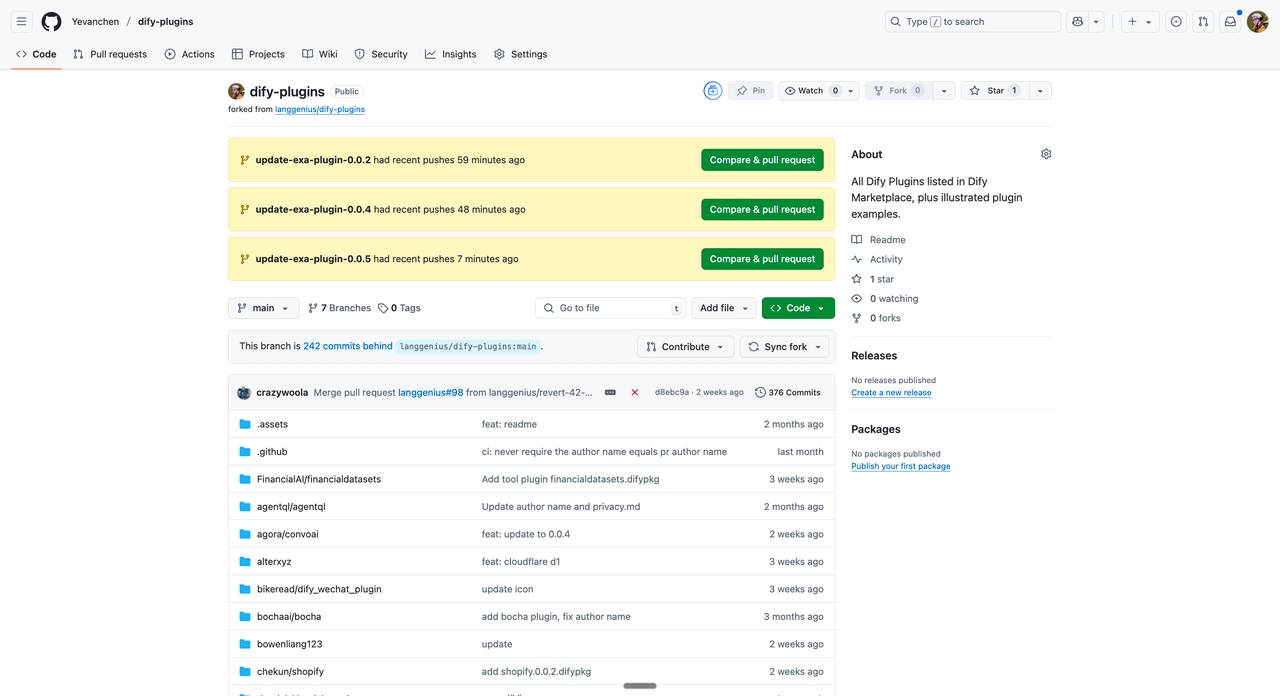Screen dimensions: 1280x696
Task: Click the About settings gear icon
Action: point(1046,154)
